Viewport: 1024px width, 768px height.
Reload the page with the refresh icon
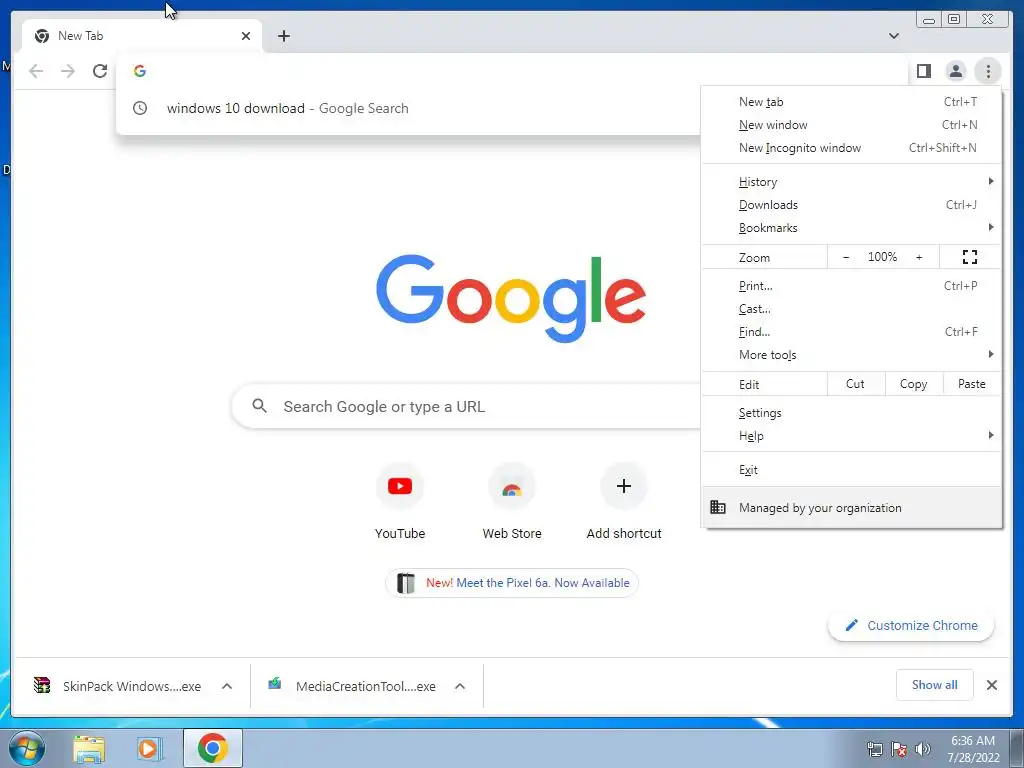[x=100, y=71]
